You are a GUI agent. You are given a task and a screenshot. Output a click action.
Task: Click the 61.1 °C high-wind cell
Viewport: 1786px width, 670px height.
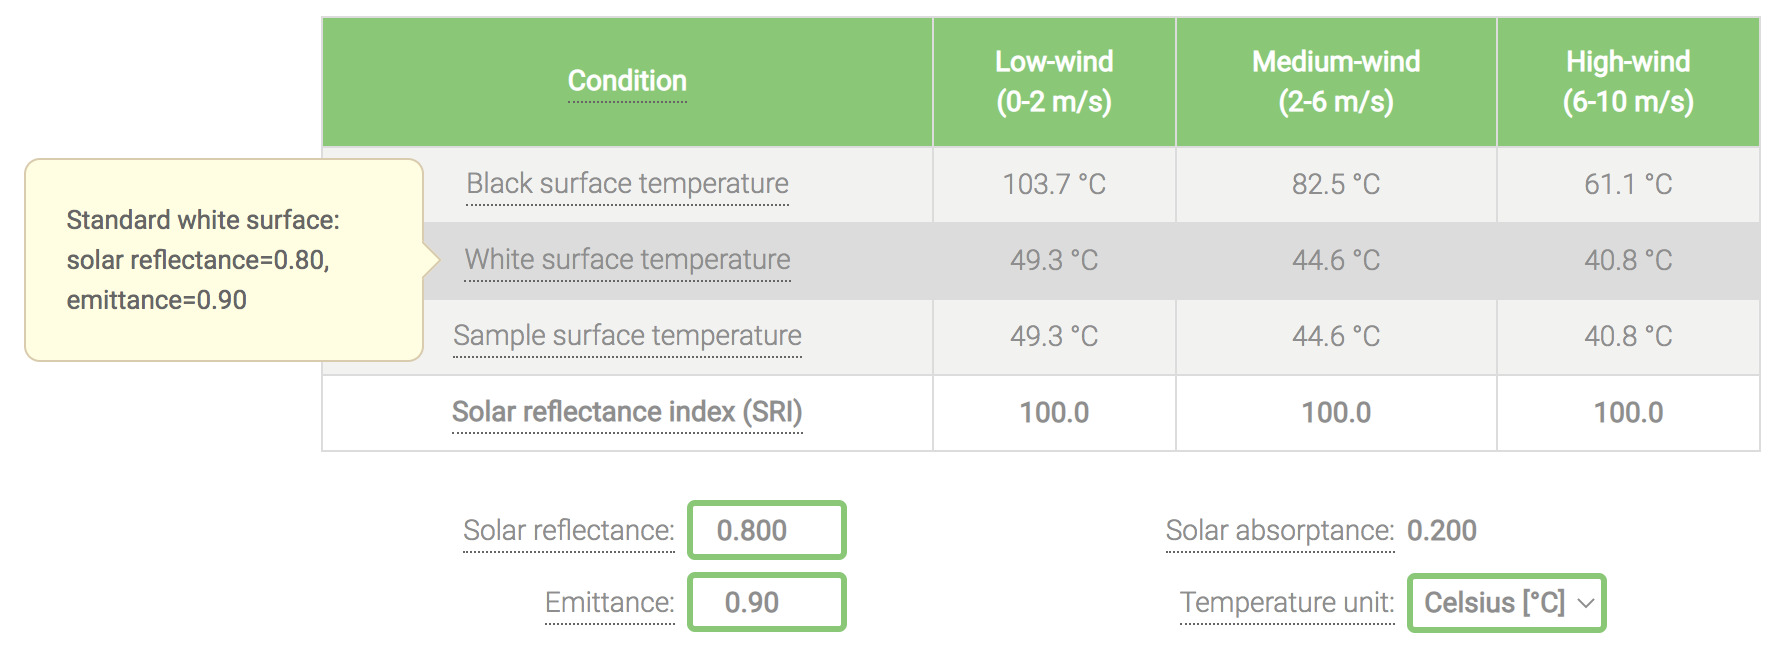1628,184
